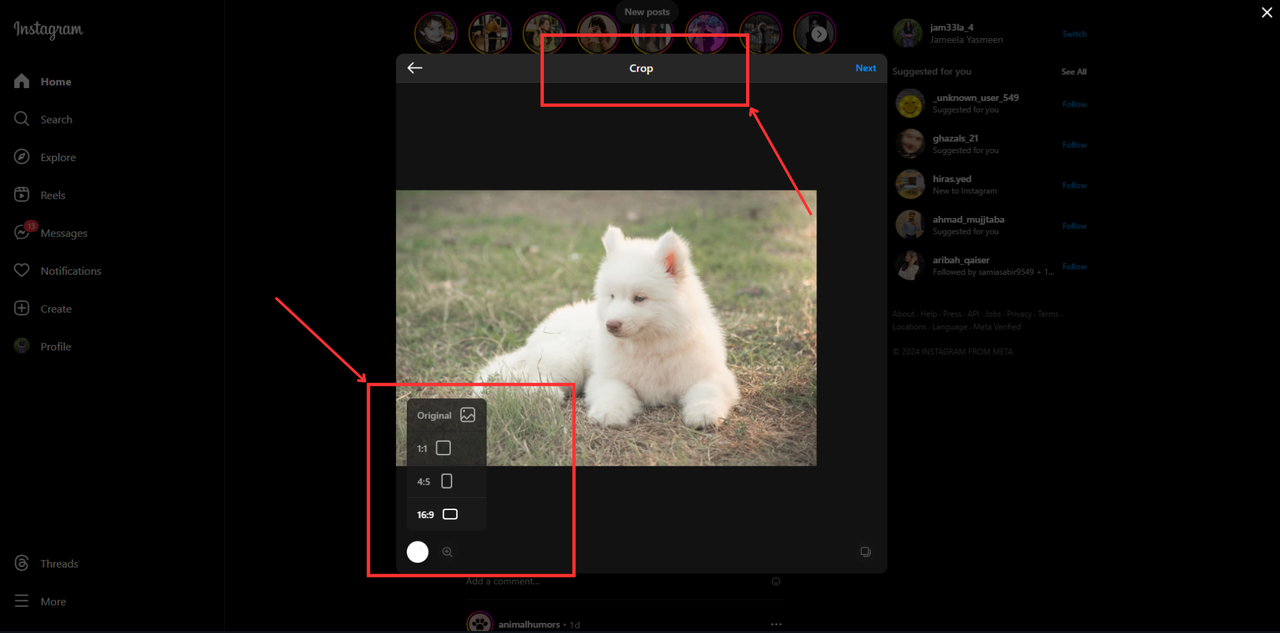Follow aribah_qaiser
1280x633 pixels.
[x=1074, y=266]
